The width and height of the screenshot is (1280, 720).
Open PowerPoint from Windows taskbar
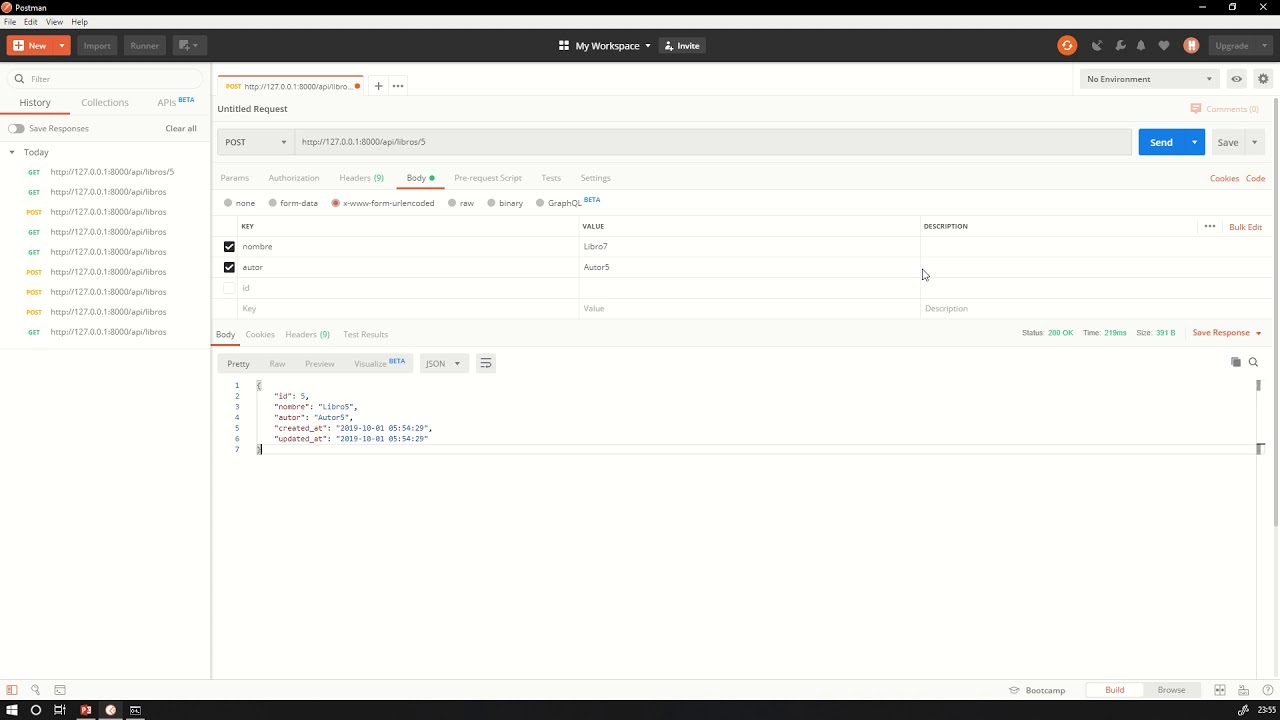tap(86, 710)
